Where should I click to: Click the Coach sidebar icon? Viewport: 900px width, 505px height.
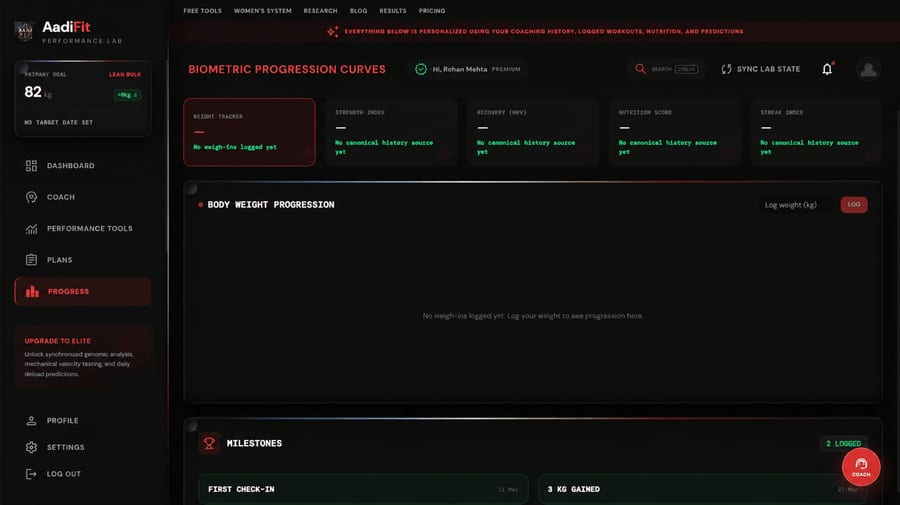(x=31, y=197)
